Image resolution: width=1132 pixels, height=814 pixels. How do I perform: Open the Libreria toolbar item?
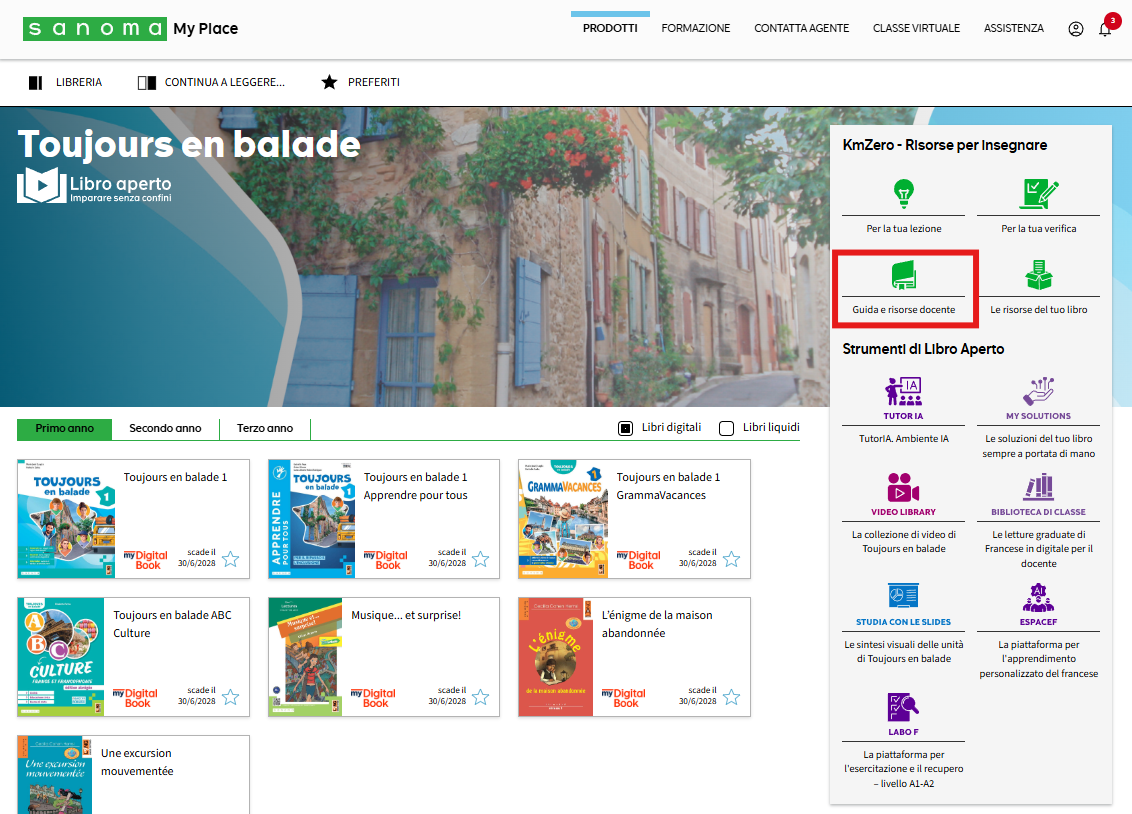[65, 82]
